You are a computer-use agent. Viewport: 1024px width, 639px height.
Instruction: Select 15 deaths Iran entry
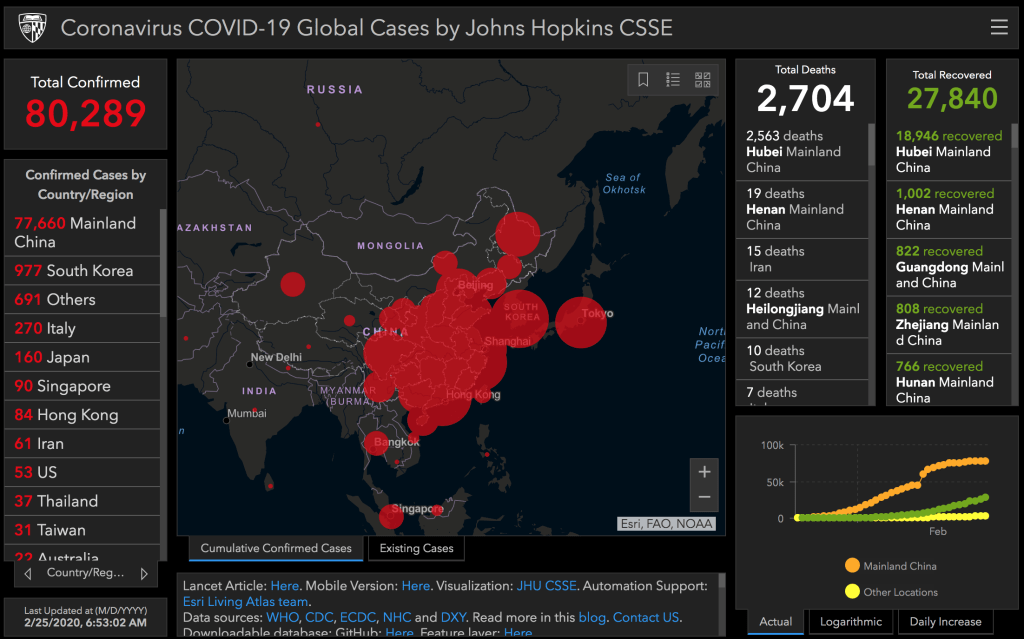(x=802, y=259)
